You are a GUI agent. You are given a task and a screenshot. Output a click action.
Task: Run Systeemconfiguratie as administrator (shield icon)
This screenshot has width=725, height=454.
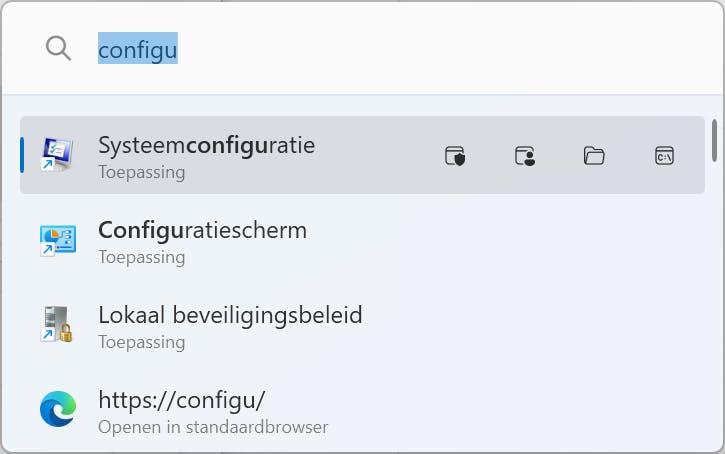point(455,155)
